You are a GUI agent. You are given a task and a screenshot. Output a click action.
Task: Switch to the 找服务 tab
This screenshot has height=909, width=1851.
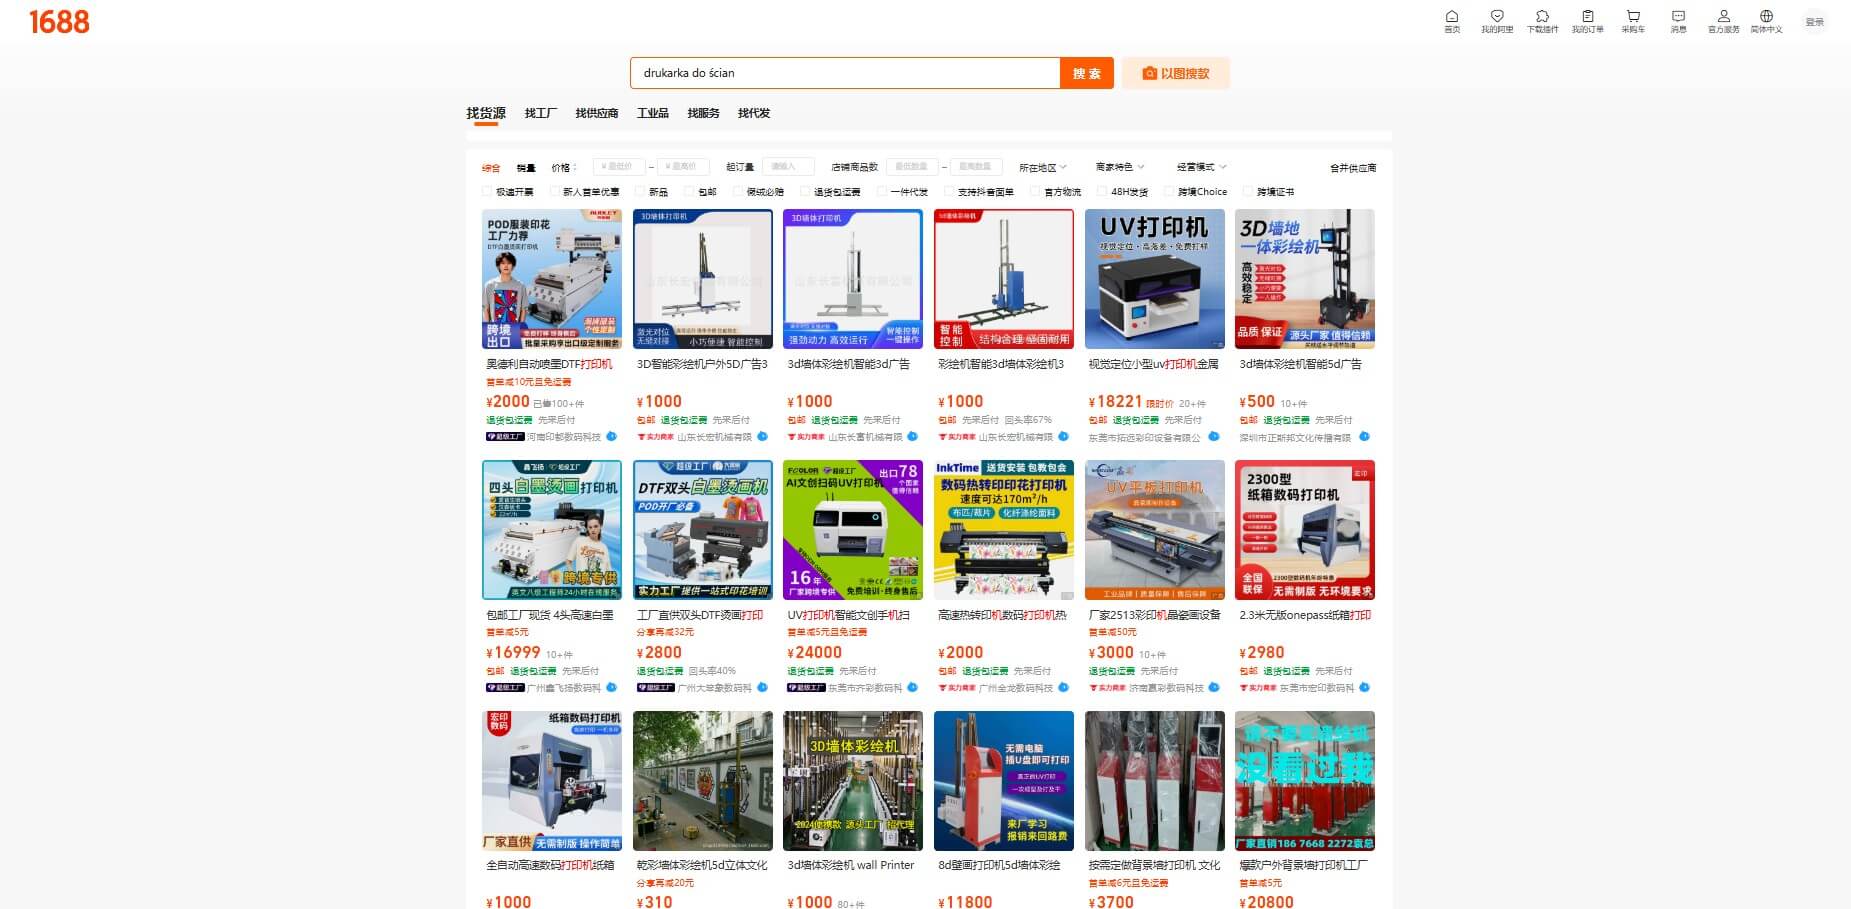click(x=703, y=113)
